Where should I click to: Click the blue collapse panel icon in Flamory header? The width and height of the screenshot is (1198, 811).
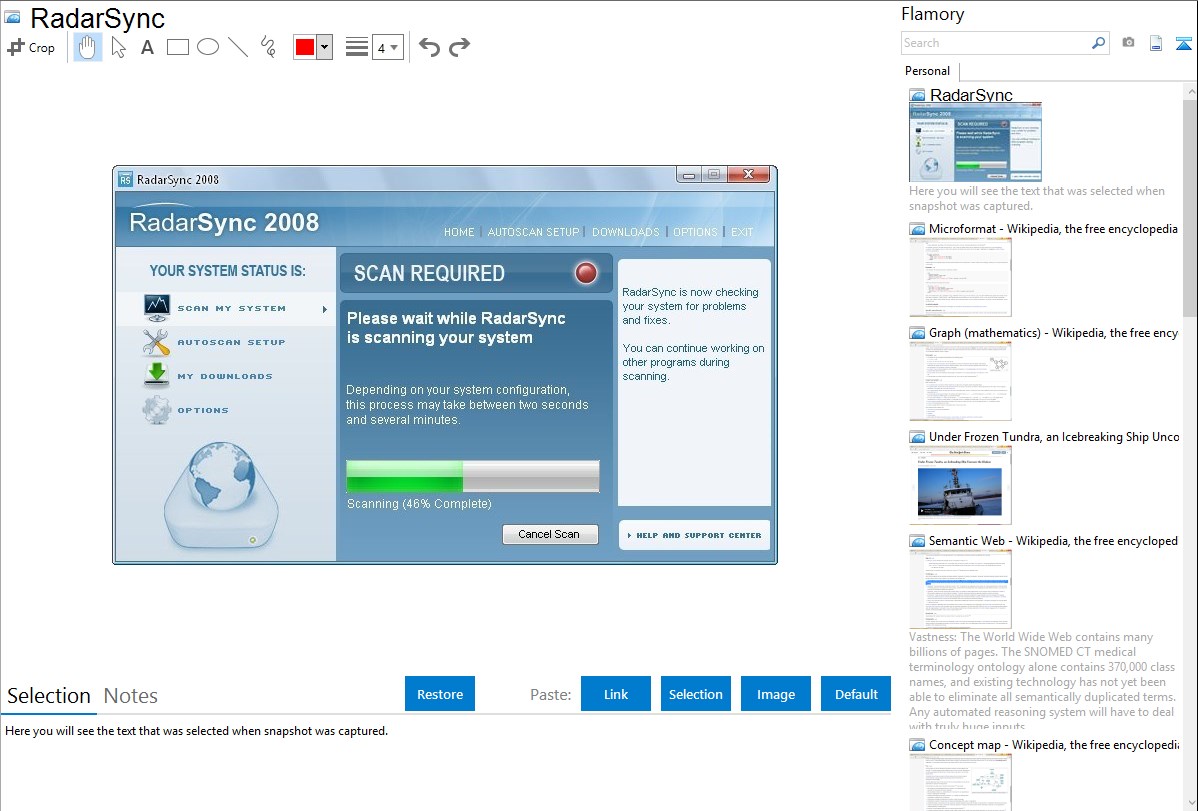coord(1183,43)
